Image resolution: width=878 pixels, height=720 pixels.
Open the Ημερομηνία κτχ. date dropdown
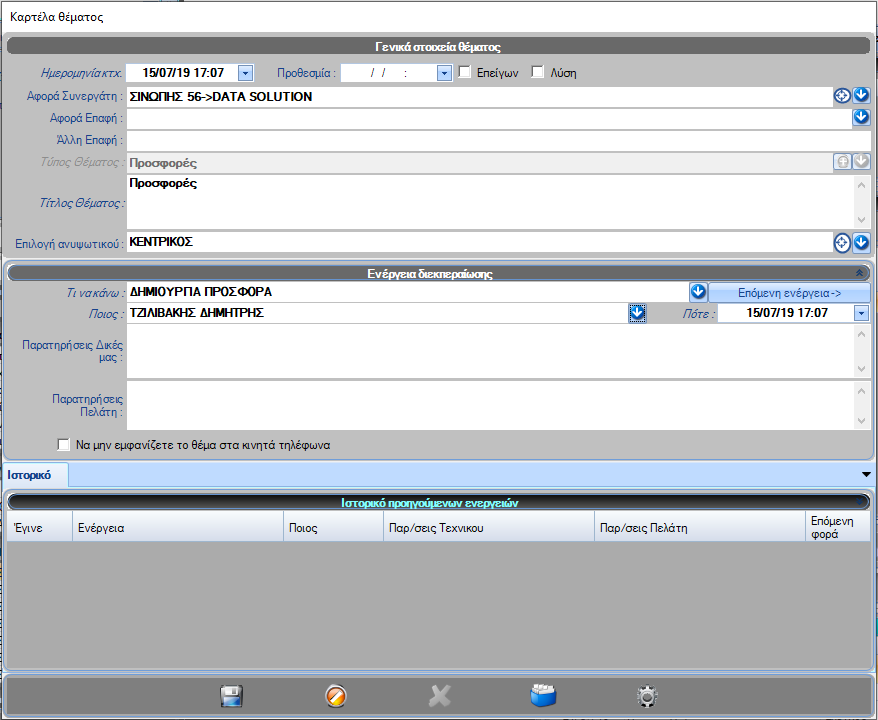click(x=246, y=72)
